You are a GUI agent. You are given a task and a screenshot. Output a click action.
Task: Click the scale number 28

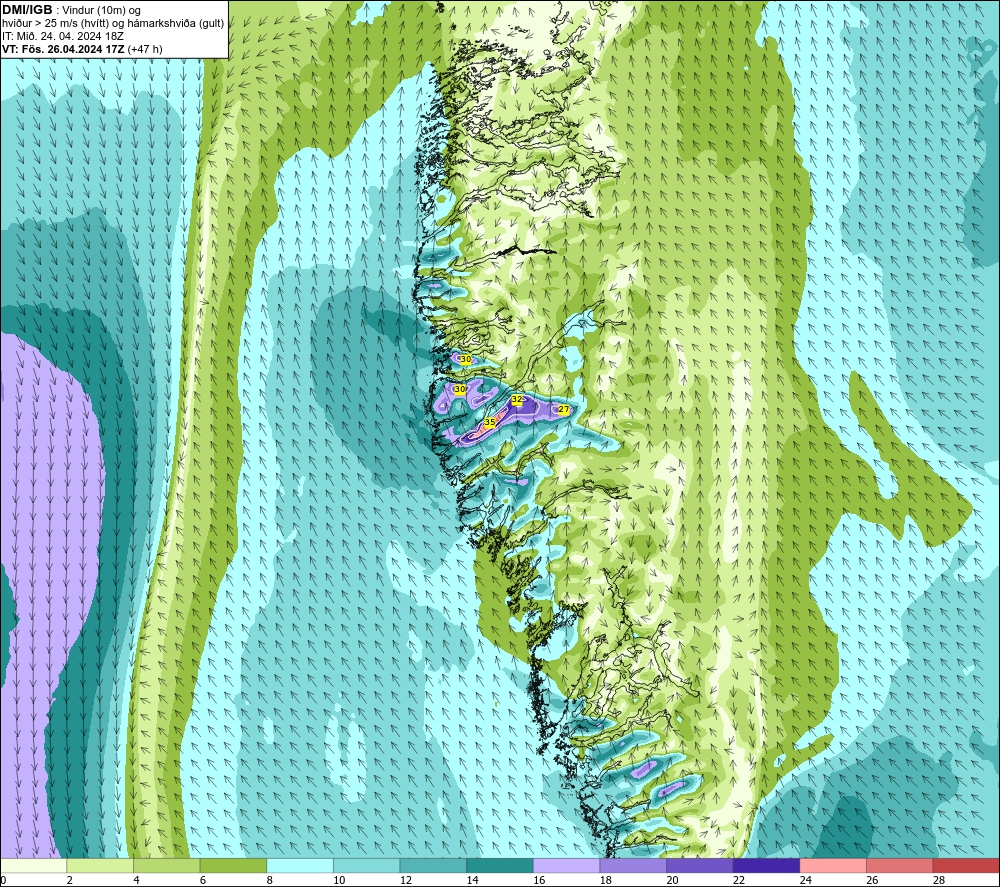[x=939, y=880]
